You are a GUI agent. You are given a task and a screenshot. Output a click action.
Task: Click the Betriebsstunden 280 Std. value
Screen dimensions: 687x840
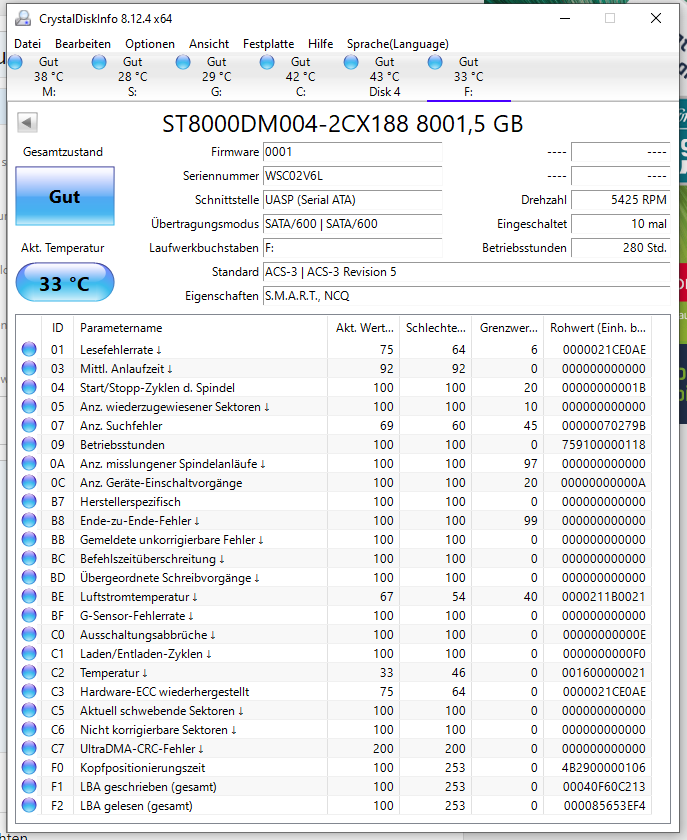621,248
